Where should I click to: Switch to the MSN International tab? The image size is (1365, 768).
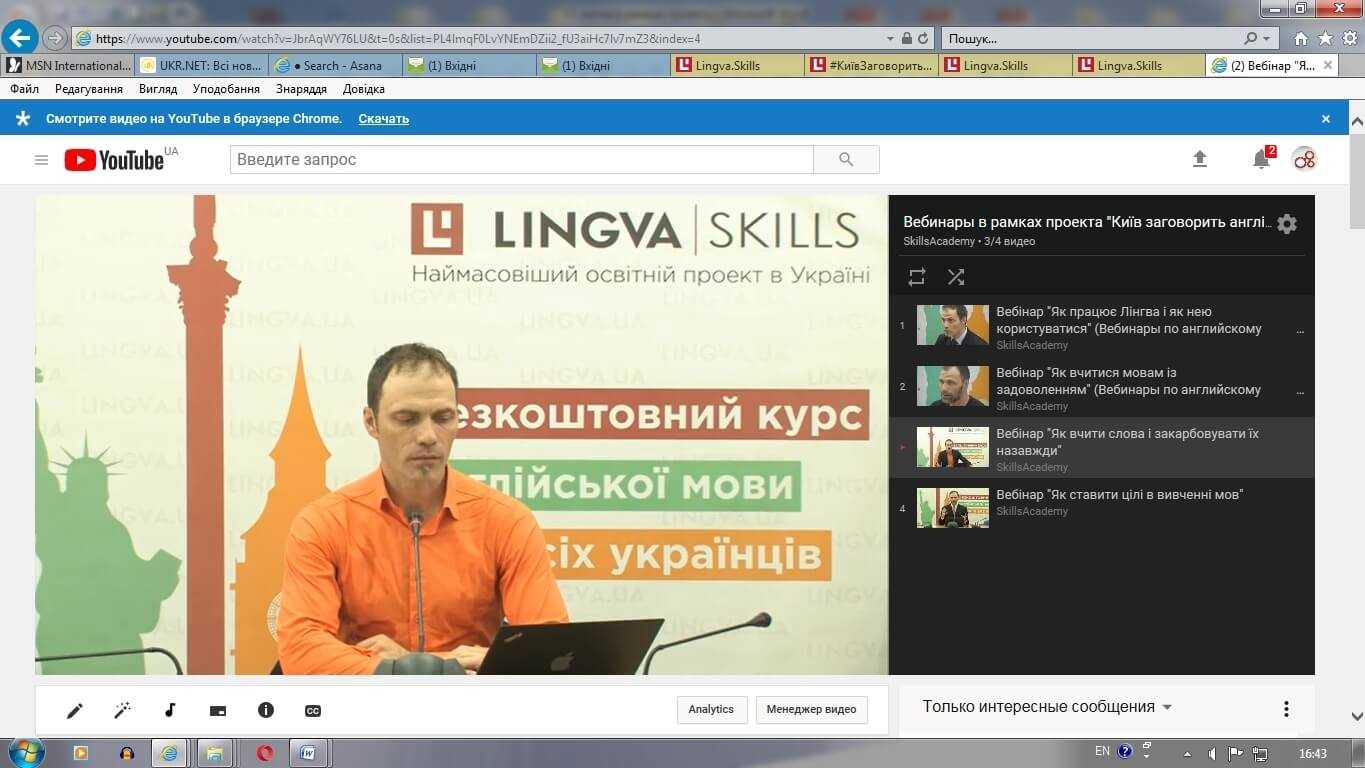click(x=68, y=66)
